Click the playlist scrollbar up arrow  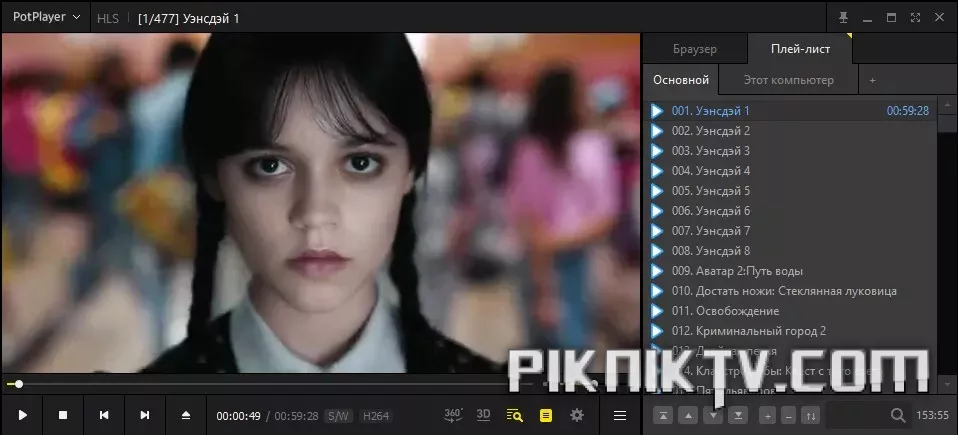[x=947, y=104]
